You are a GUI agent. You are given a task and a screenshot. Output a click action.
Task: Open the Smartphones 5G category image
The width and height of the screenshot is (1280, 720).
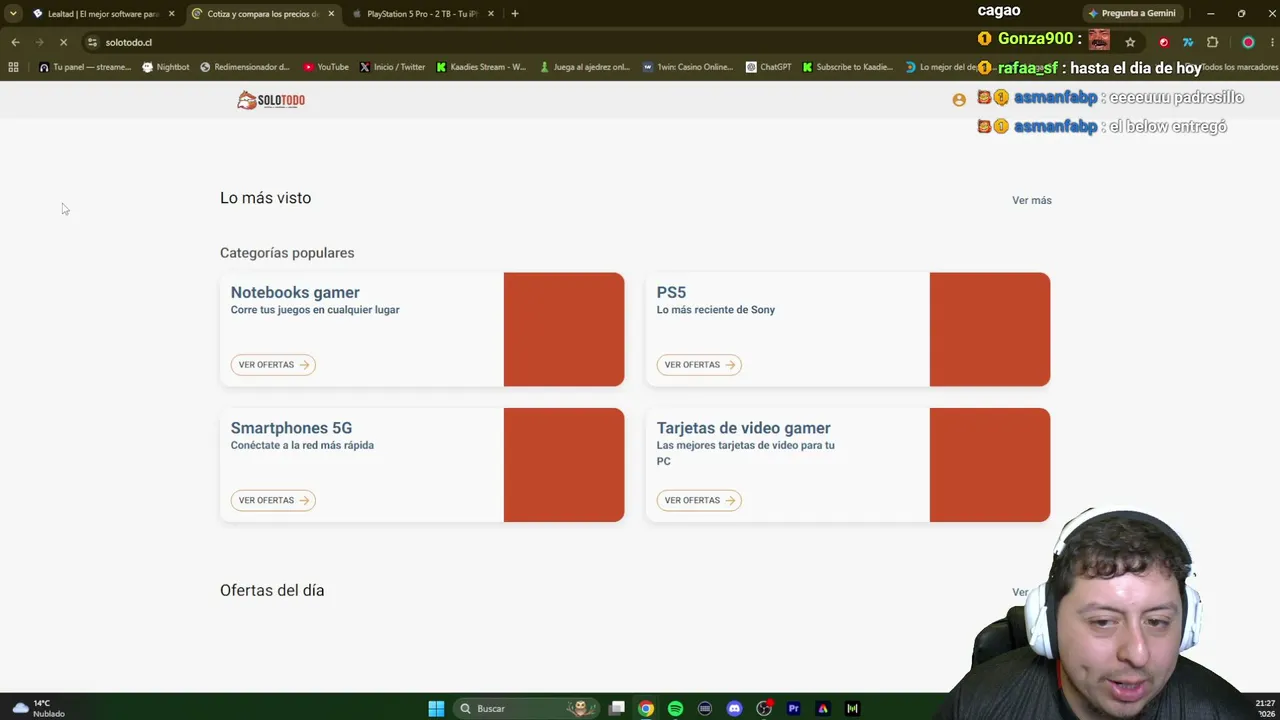pyautogui.click(x=564, y=465)
